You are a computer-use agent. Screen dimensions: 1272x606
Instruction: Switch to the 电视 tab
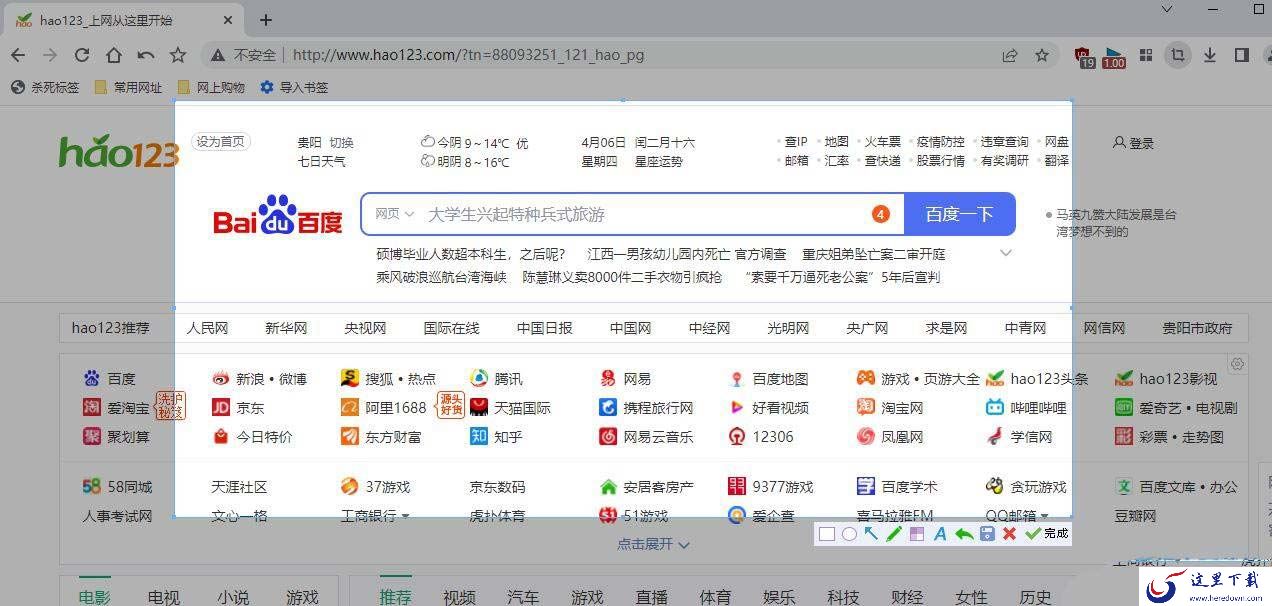click(x=164, y=596)
